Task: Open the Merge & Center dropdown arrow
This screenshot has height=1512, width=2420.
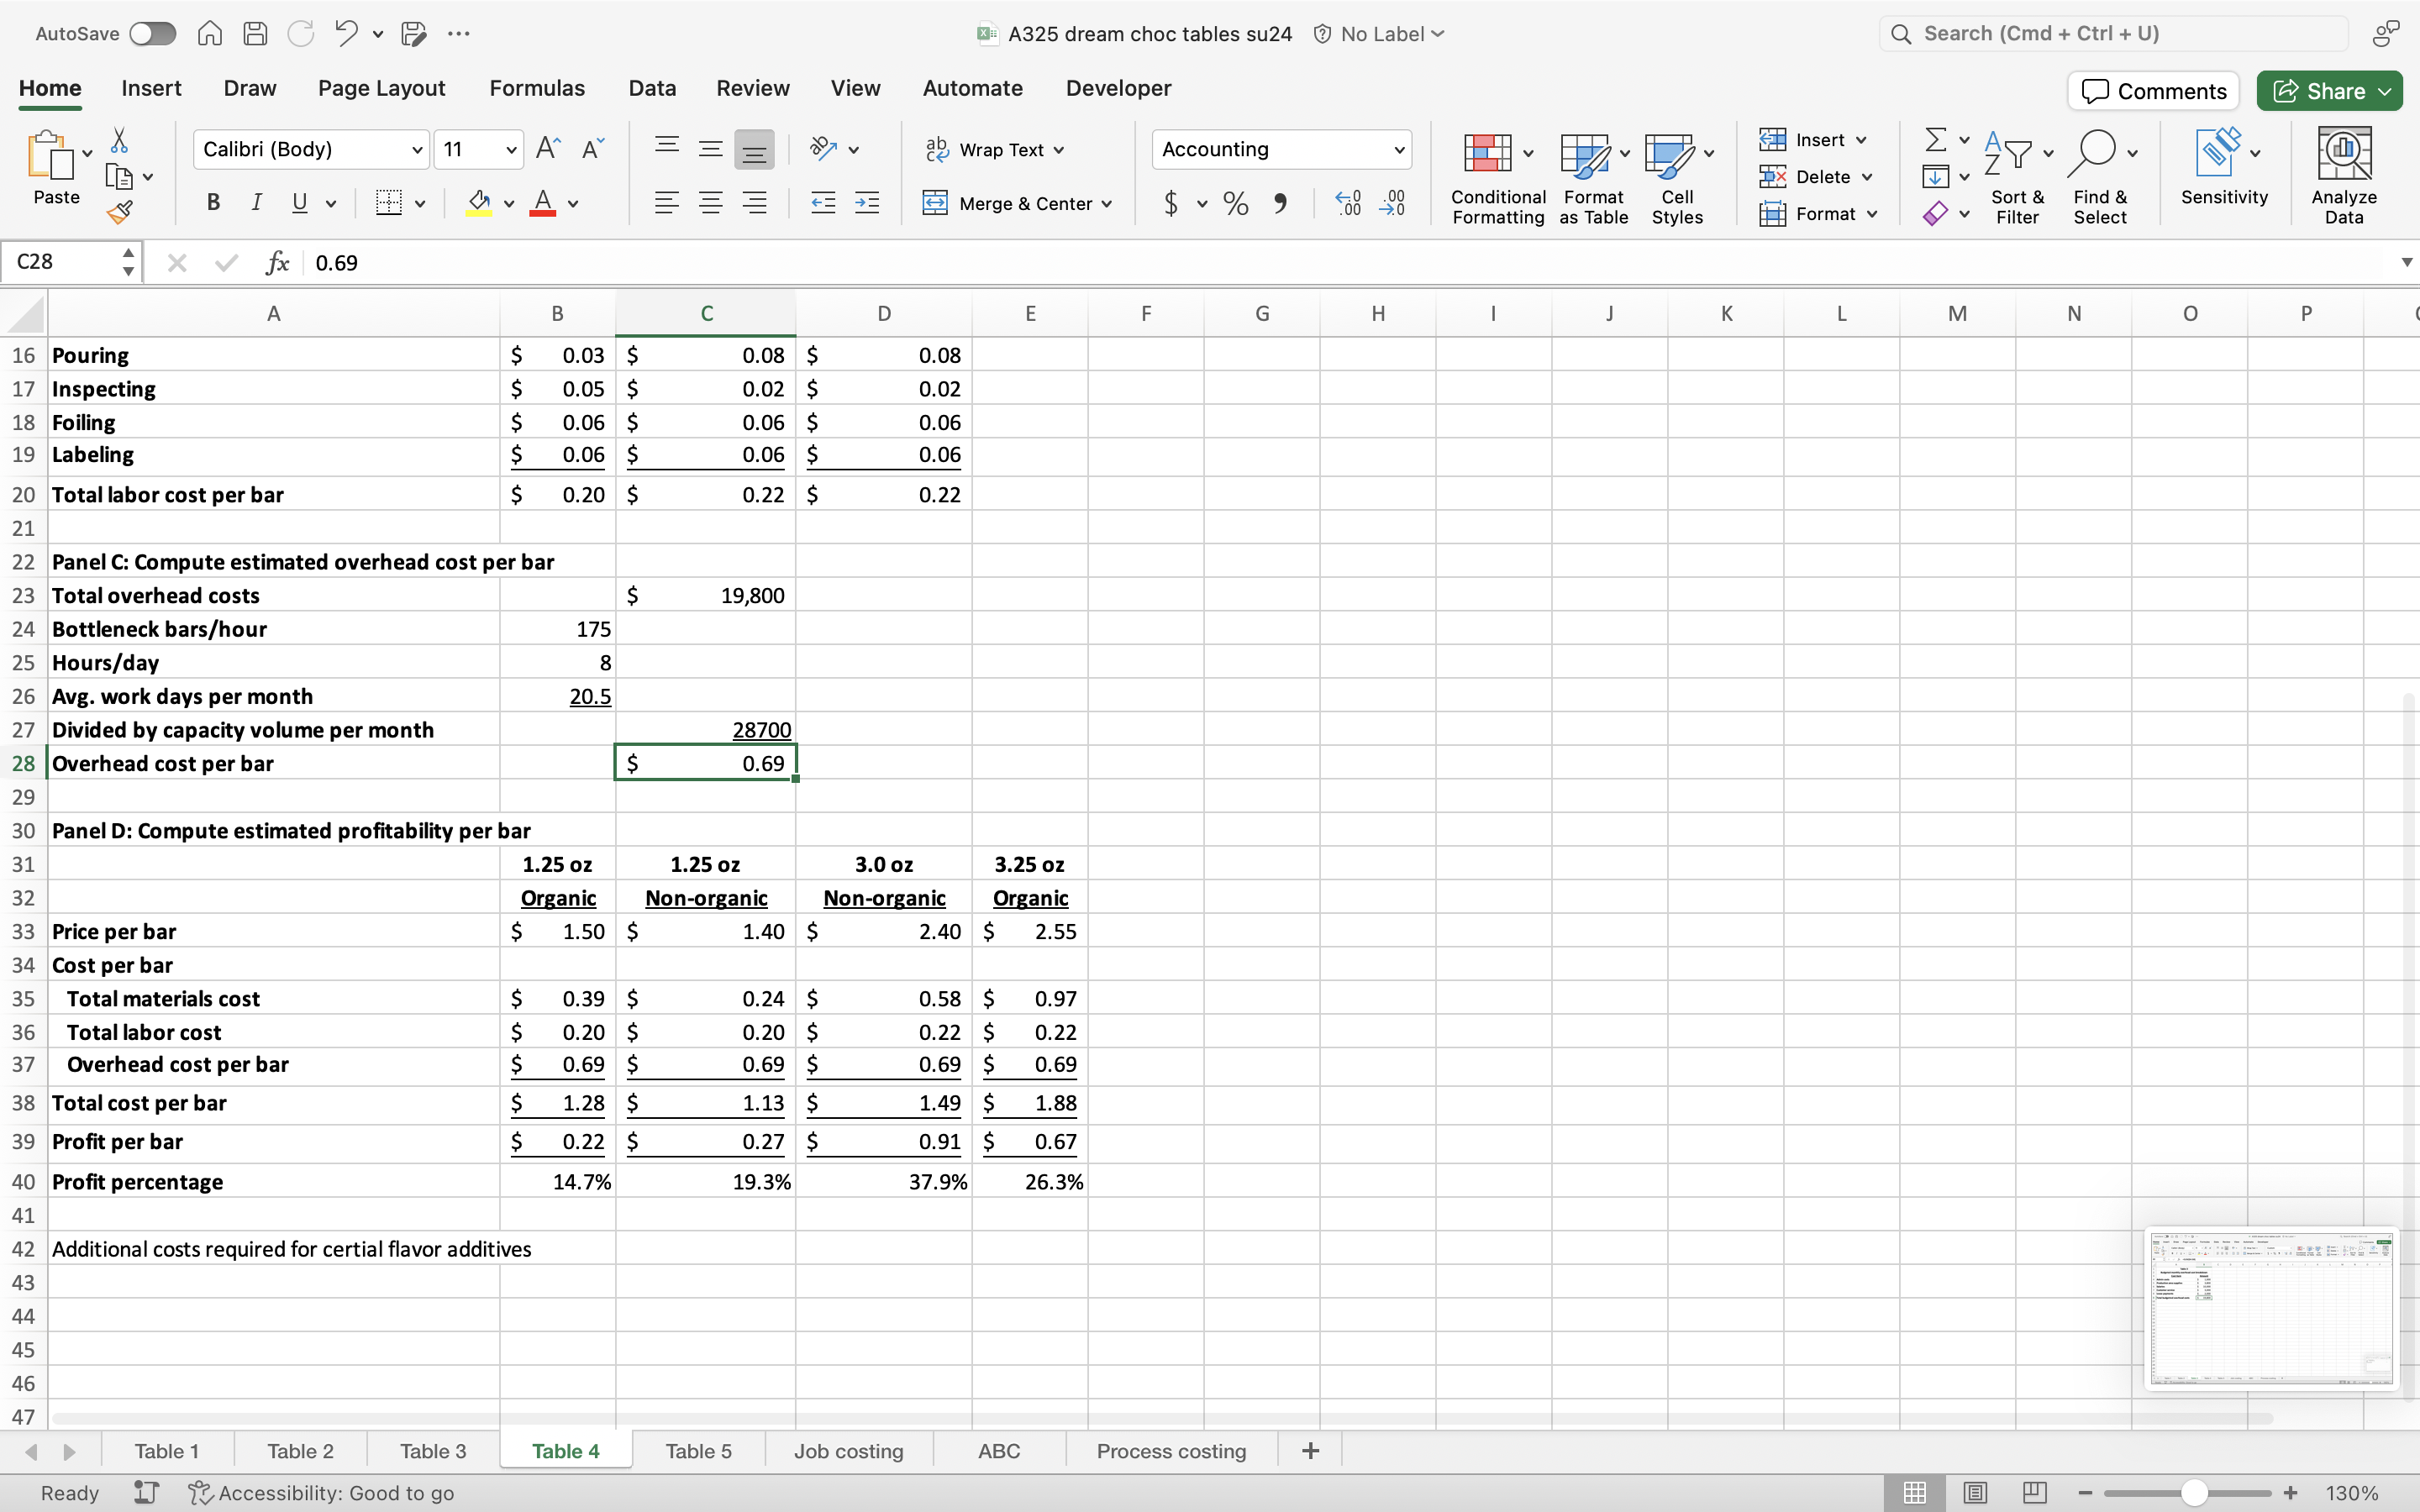Action: 1107,204
